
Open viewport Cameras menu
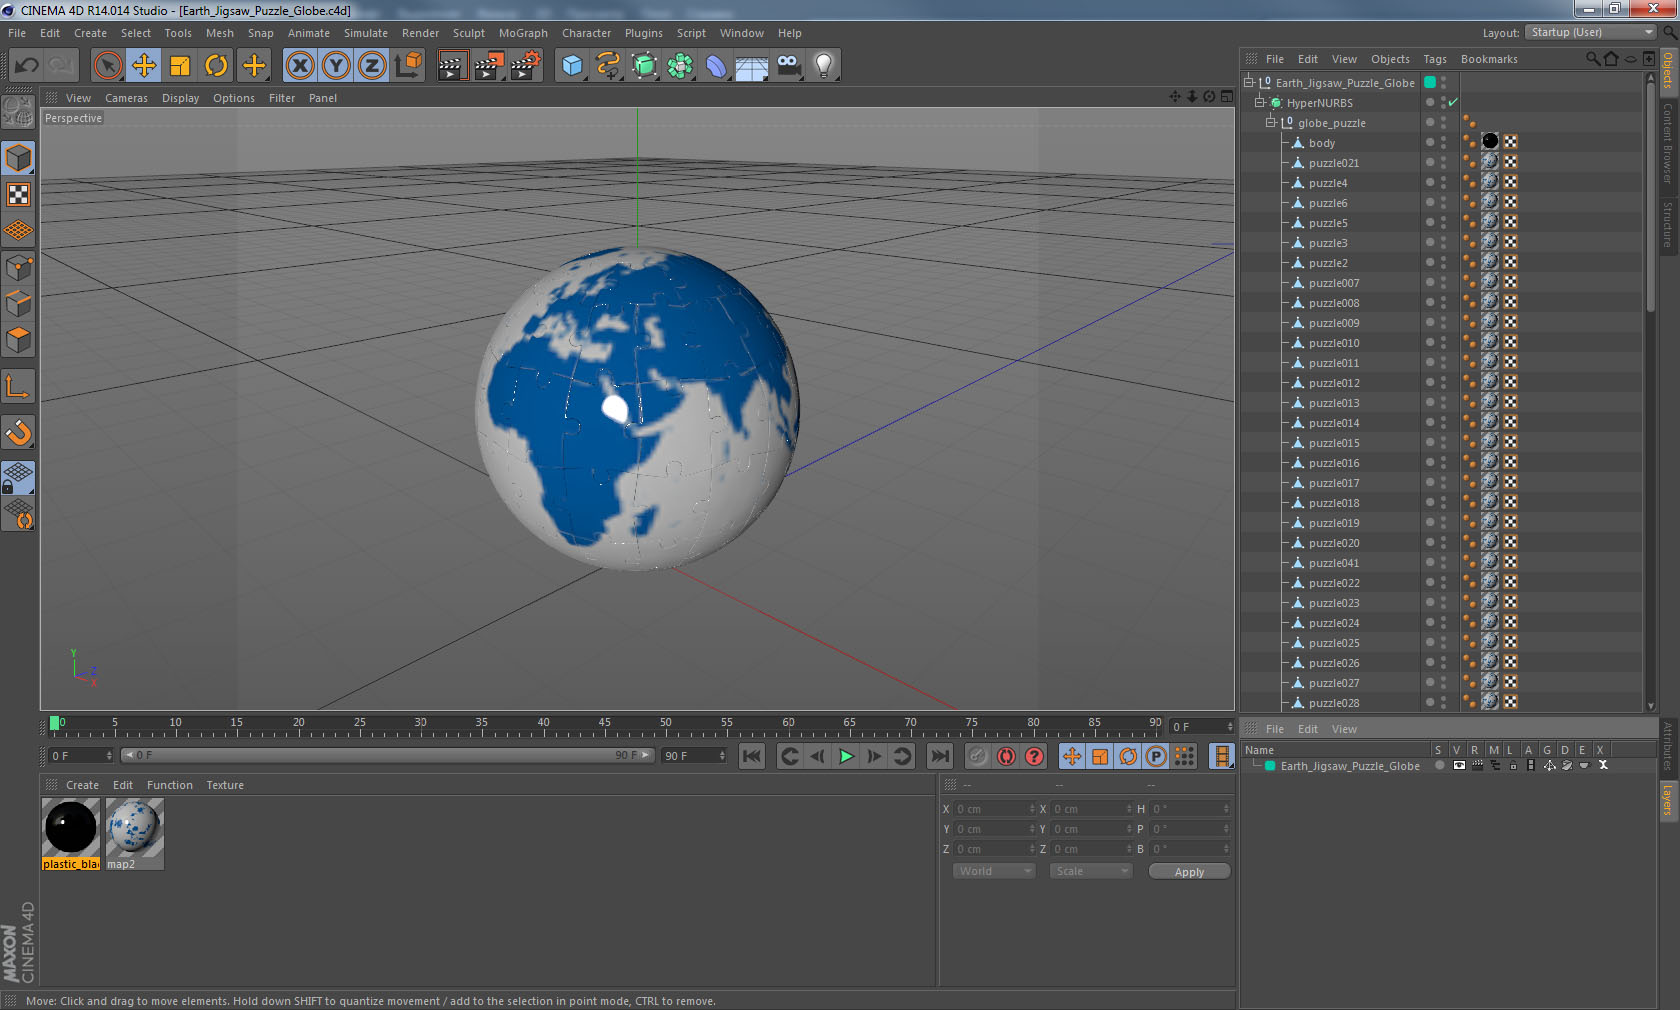pyautogui.click(x=126, y=98)
